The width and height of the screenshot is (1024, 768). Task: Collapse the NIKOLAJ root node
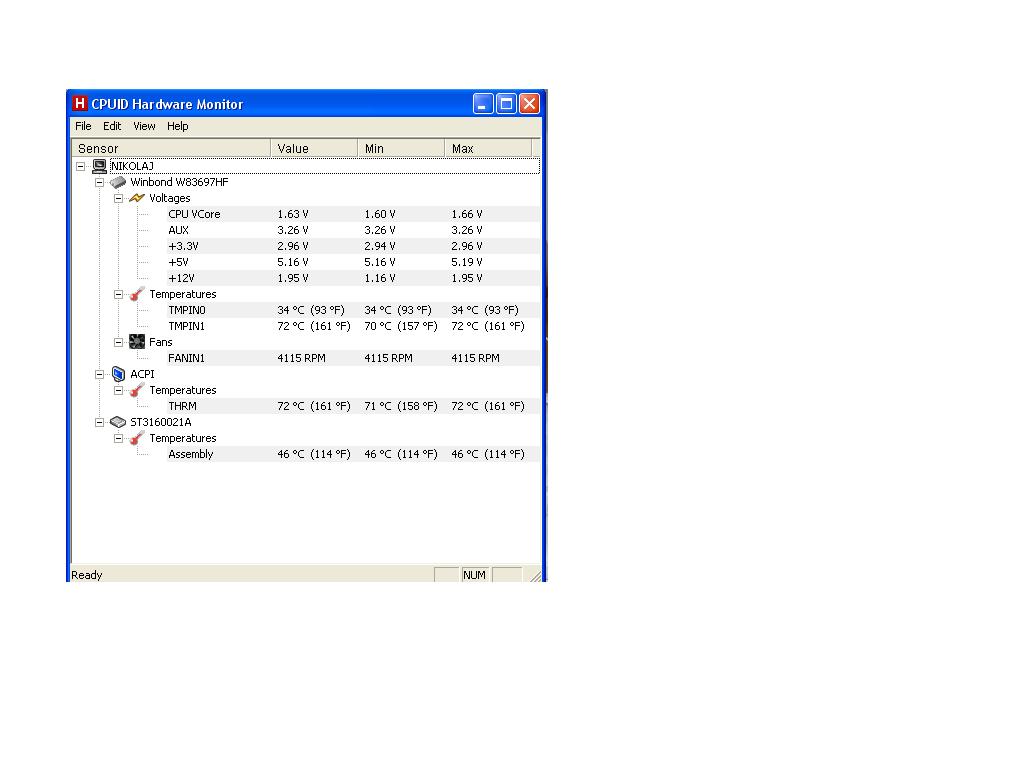click(x=80, y=167)
